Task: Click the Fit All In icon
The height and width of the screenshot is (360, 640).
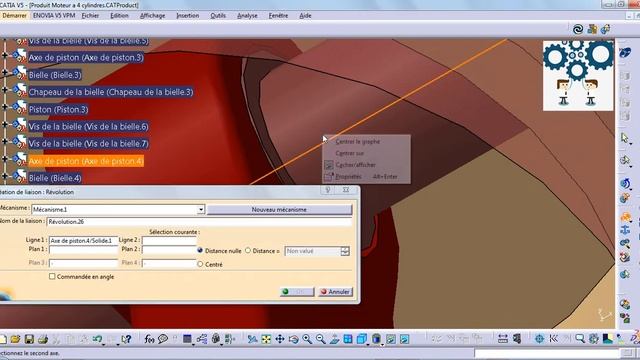Action: [266, 339]
